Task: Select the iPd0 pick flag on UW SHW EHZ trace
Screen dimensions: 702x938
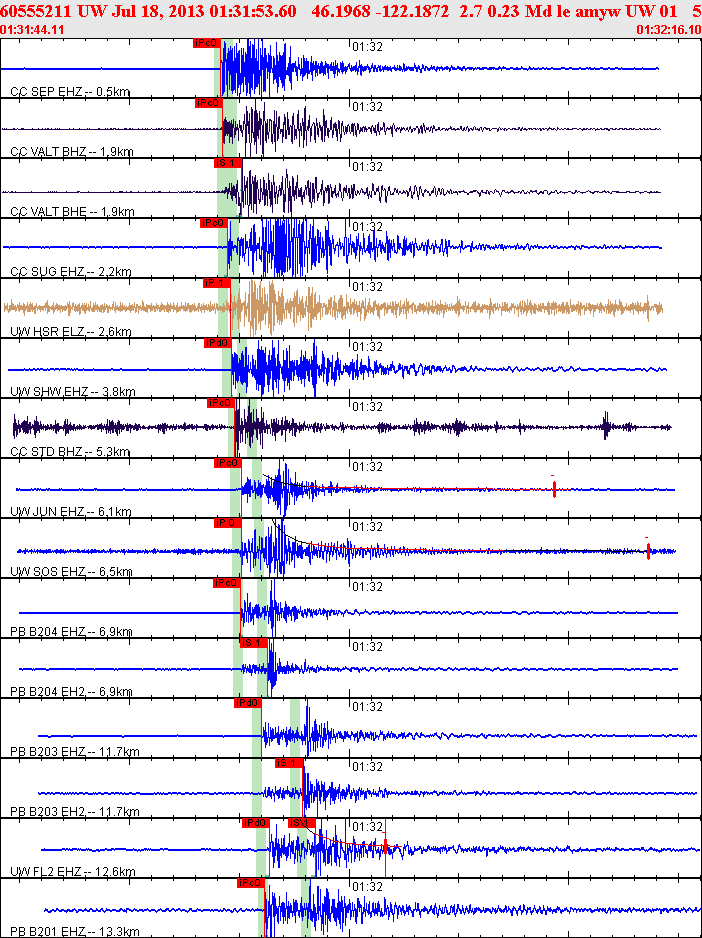Action: (218, 343)
